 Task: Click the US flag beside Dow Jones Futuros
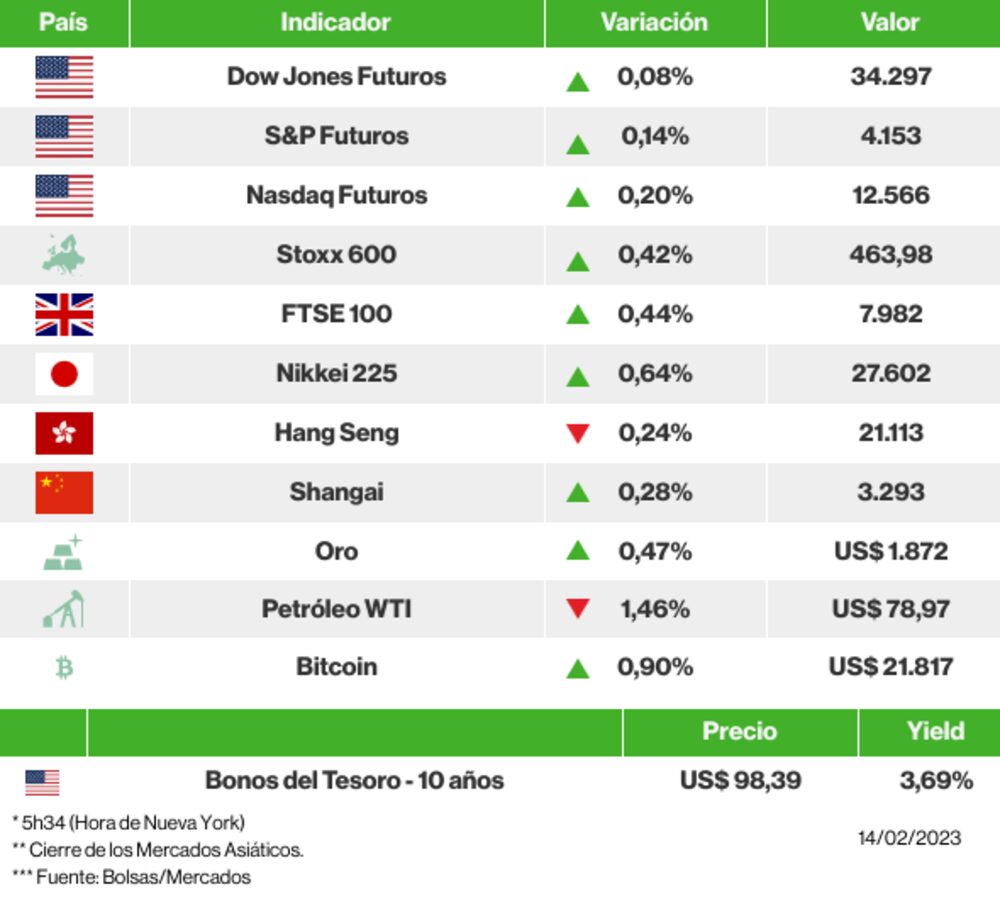click(x=64, y=77)
